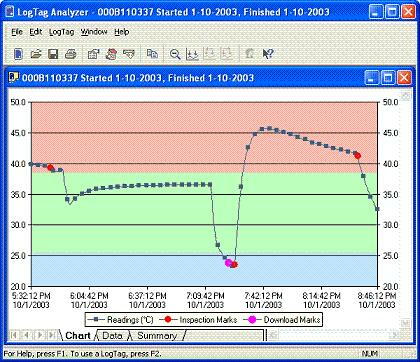Click the horizontal scrollbar's left arrow
The width and height of the screenshot is (420, 362).
tap(273, 335)
